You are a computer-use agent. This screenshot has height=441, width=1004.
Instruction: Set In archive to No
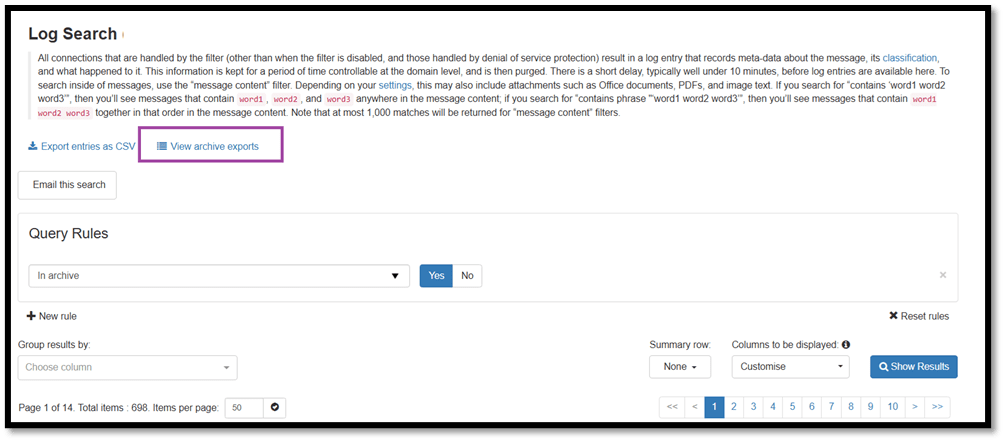467,276
